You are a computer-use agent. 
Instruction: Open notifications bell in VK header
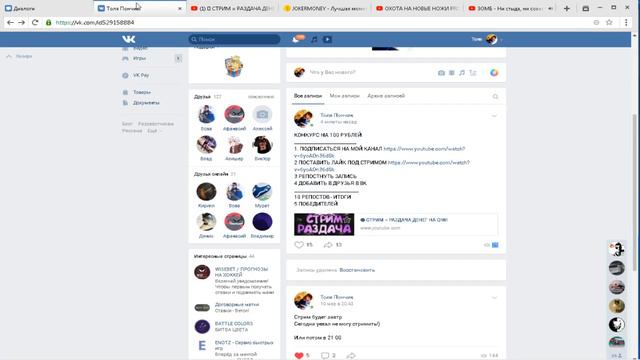(296, 40)
